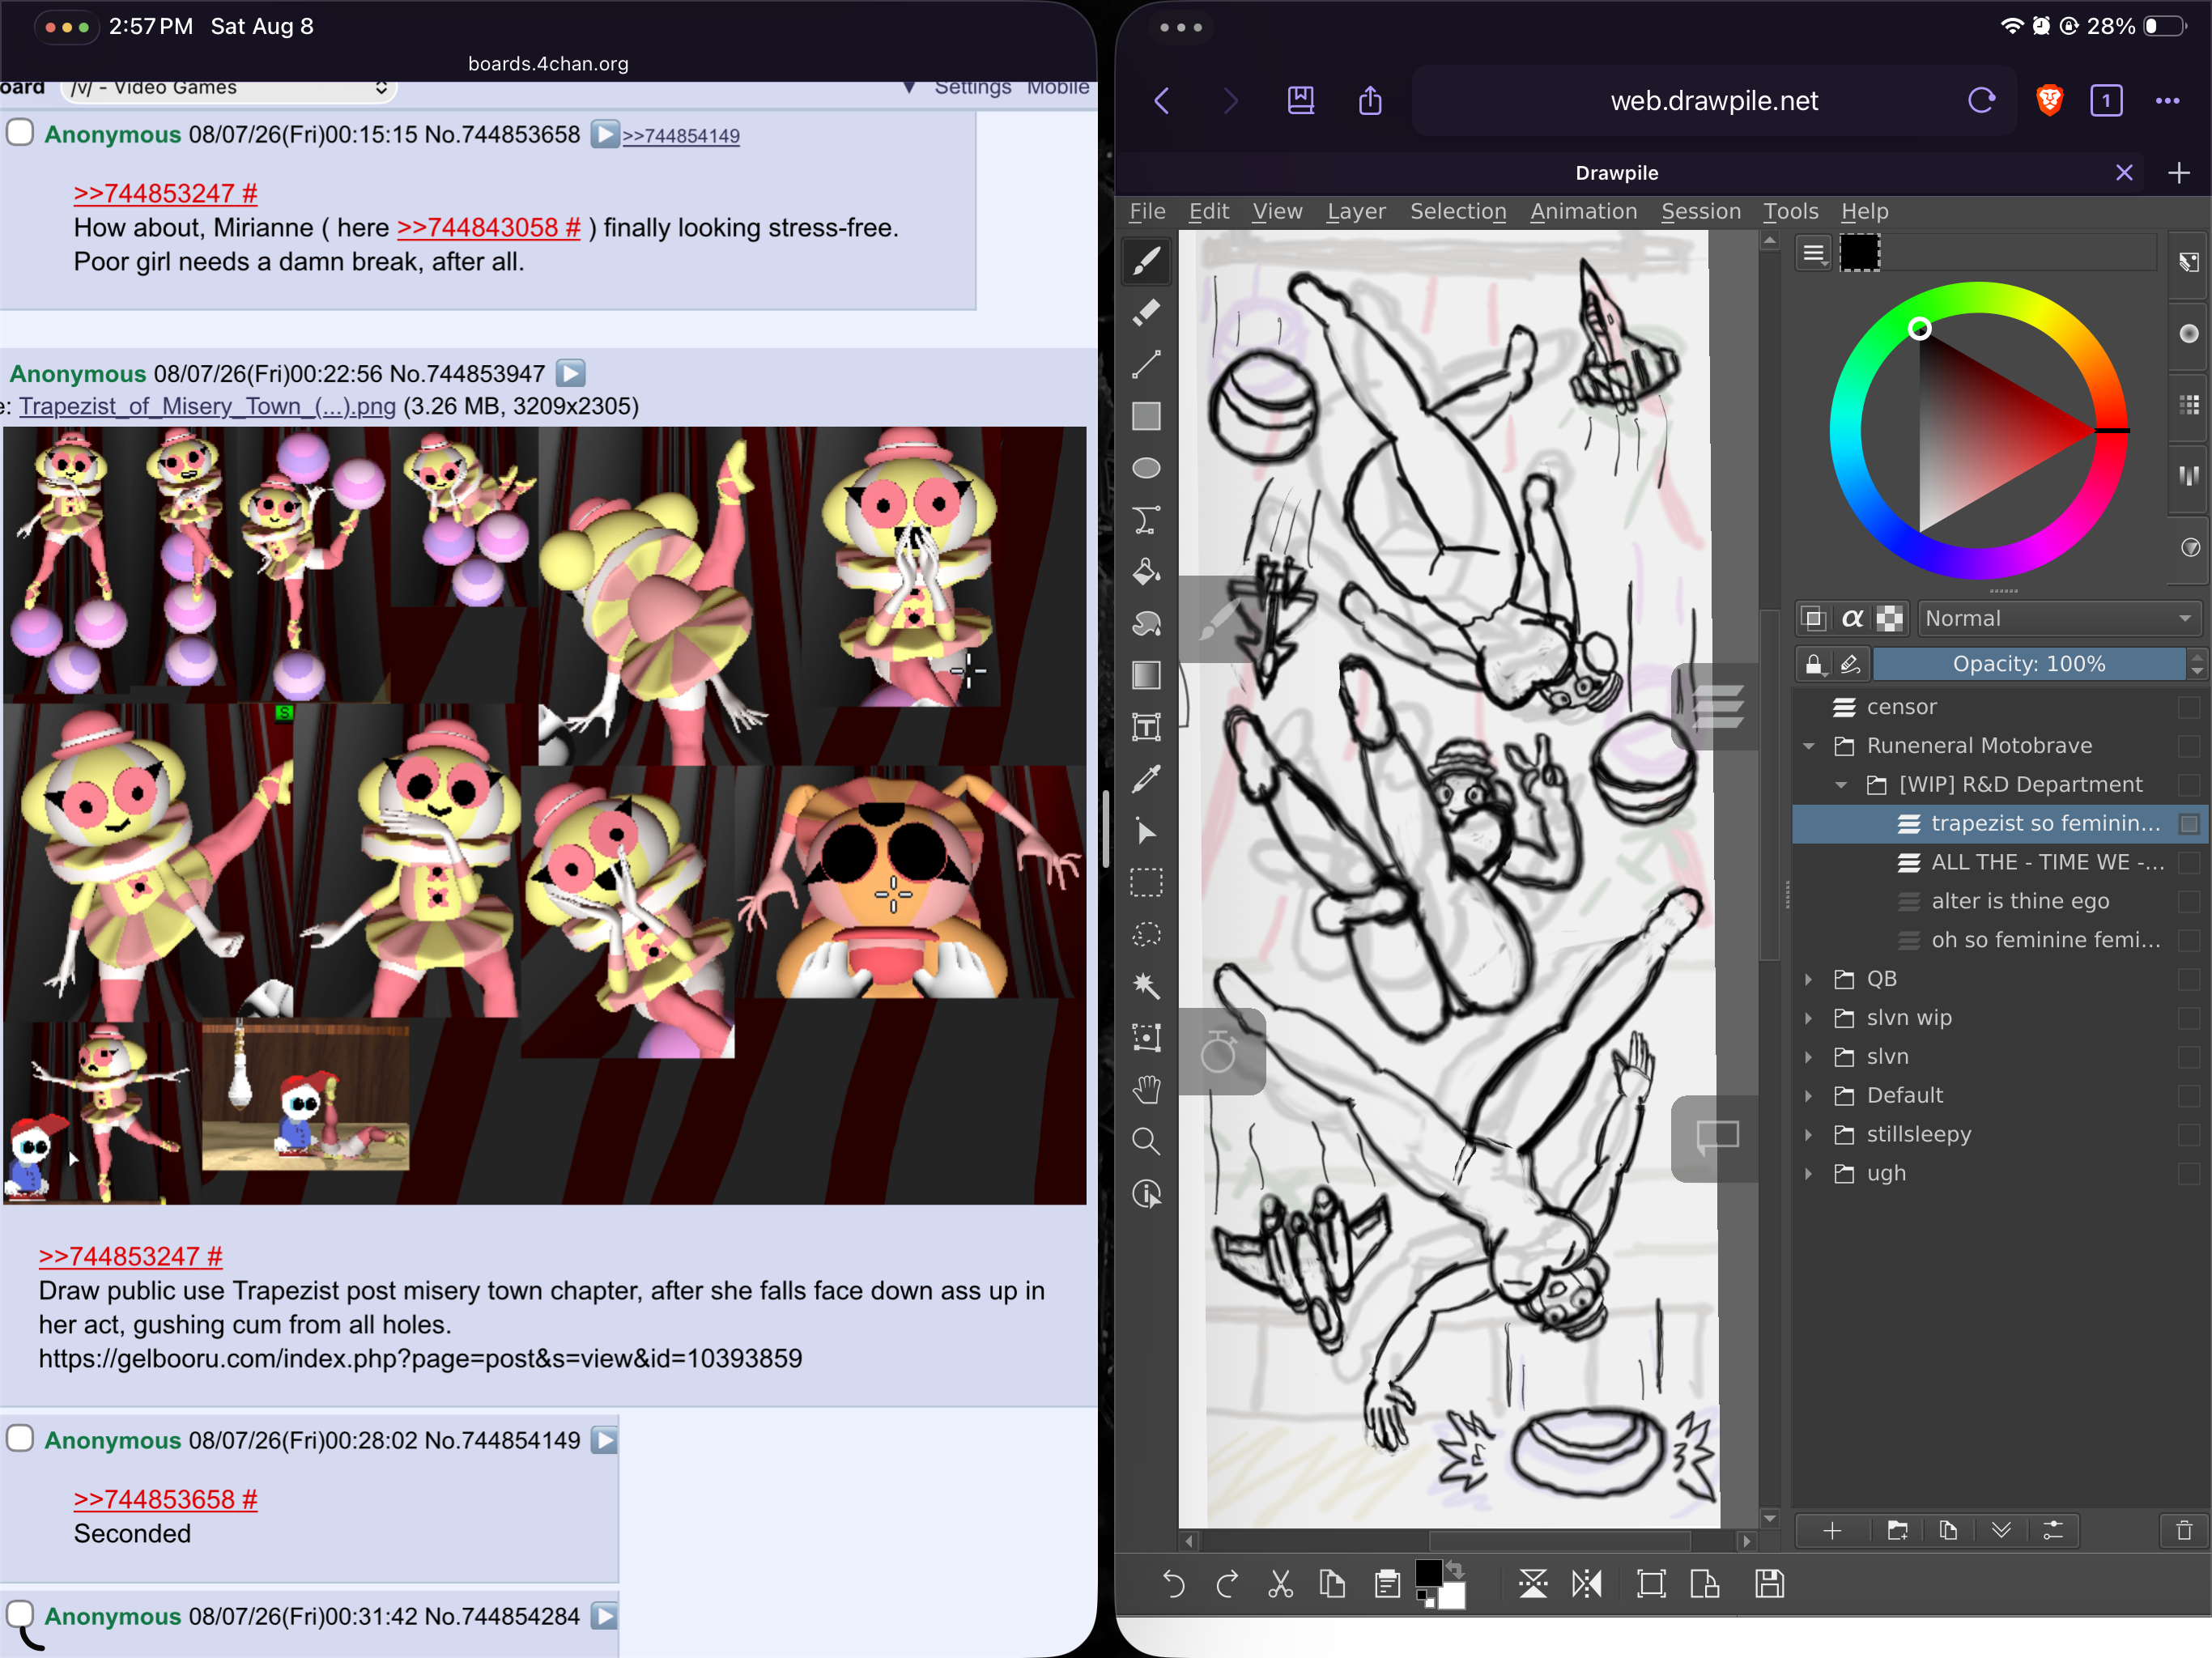Select the zoom magnifier tool
The image size is (2212, 1658).
[x=1146, y=1142]
